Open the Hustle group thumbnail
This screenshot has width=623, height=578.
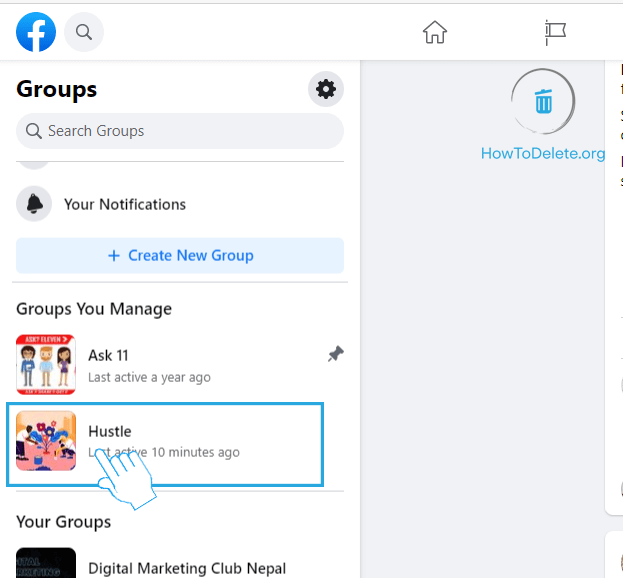pos(46,441)
